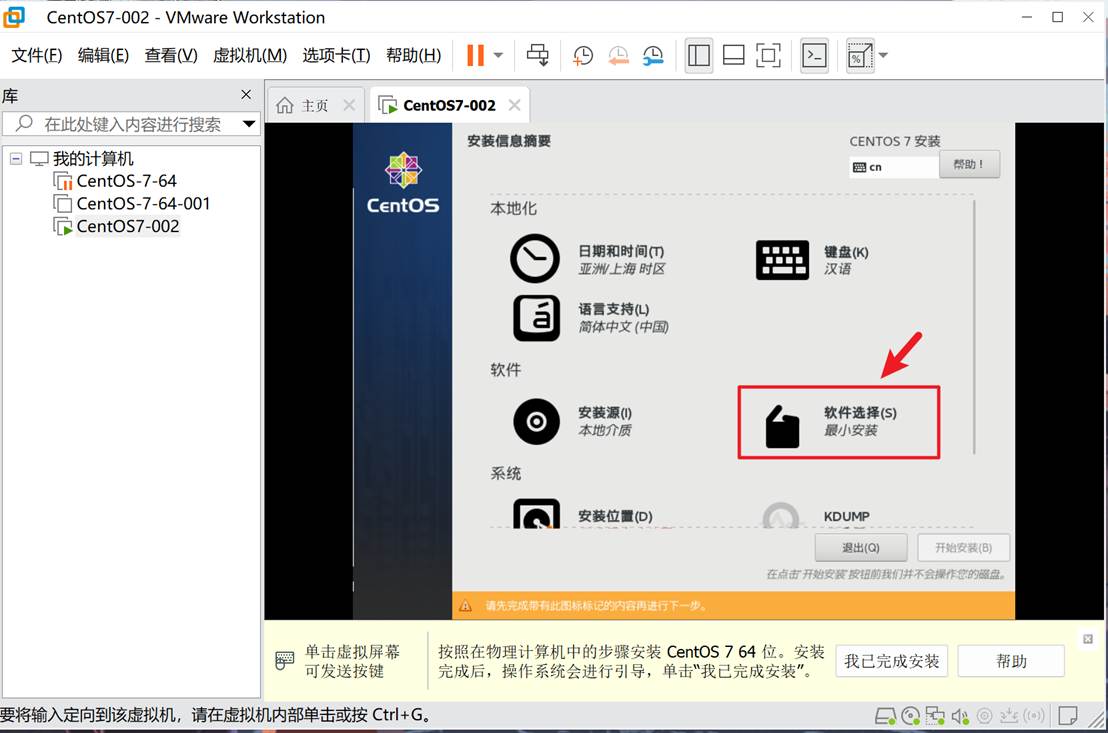This screenshot has height=733, width=1108.
Task: Open KDUMP settings
Action: pyautogui.click(x=816, y=515)
